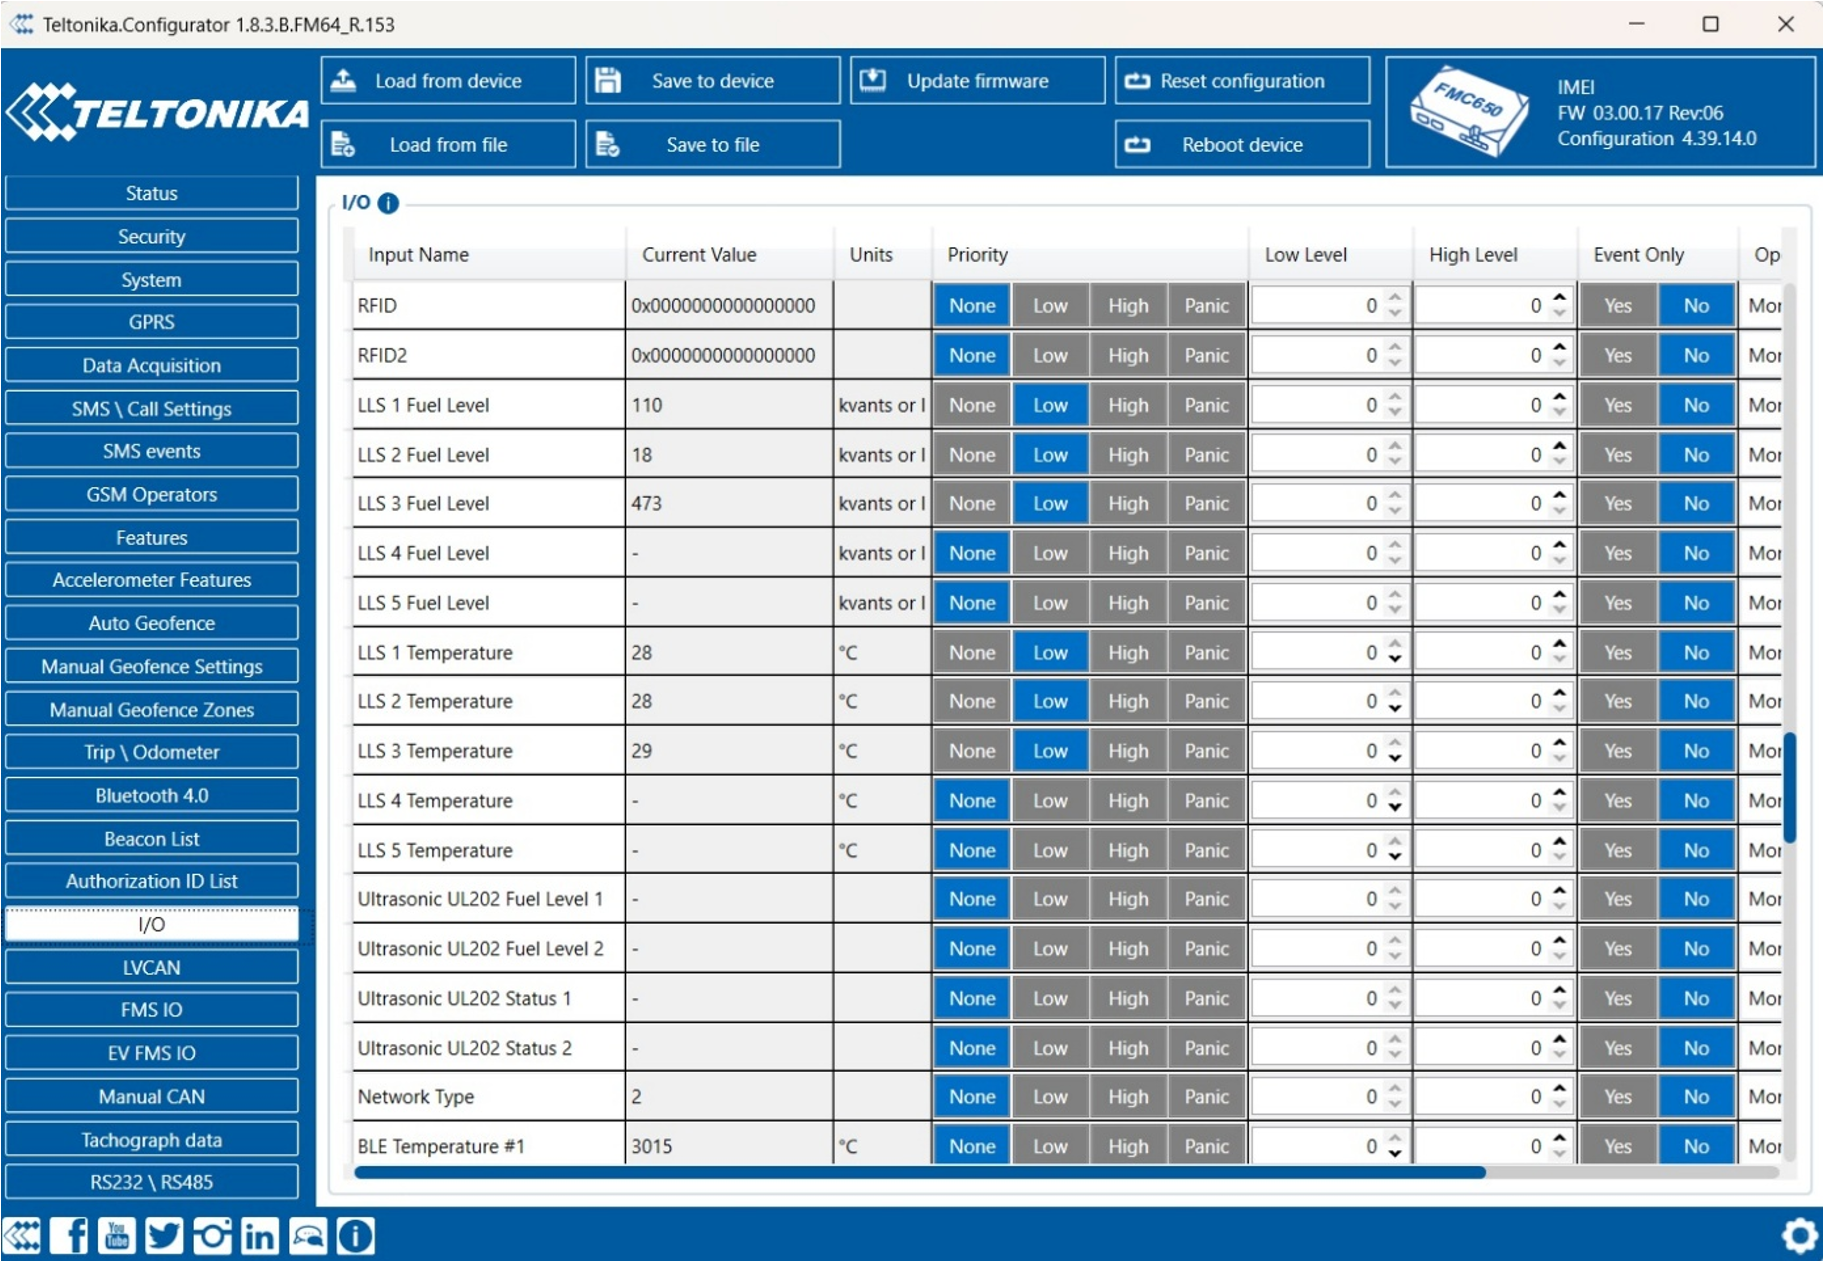
Task: Click the FMC650 device image
Action: (x=1468, y=111)
